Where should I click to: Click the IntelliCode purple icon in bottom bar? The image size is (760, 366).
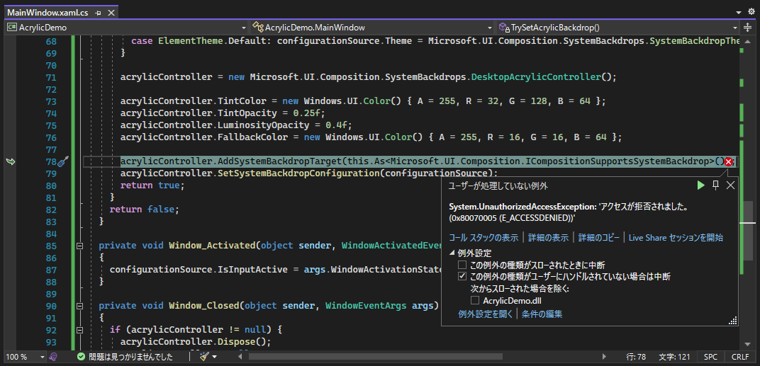point(54,357)
